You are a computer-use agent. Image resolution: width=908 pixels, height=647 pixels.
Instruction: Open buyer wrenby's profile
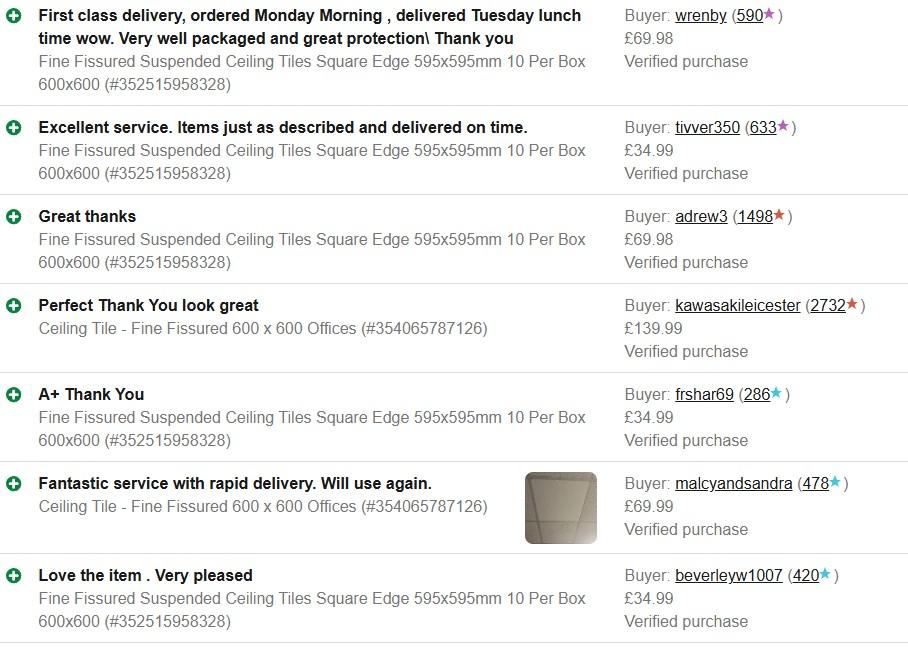tap(700, 16)
